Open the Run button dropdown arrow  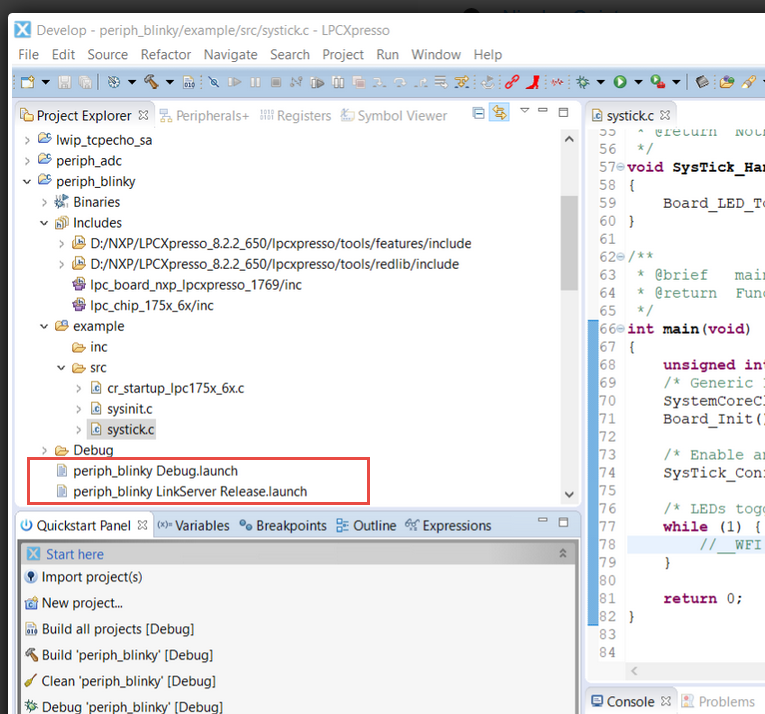pos(638,82)
